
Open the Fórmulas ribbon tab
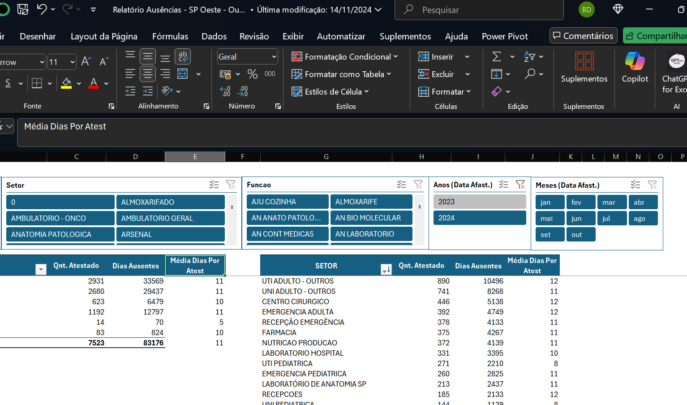click(170, 36)
